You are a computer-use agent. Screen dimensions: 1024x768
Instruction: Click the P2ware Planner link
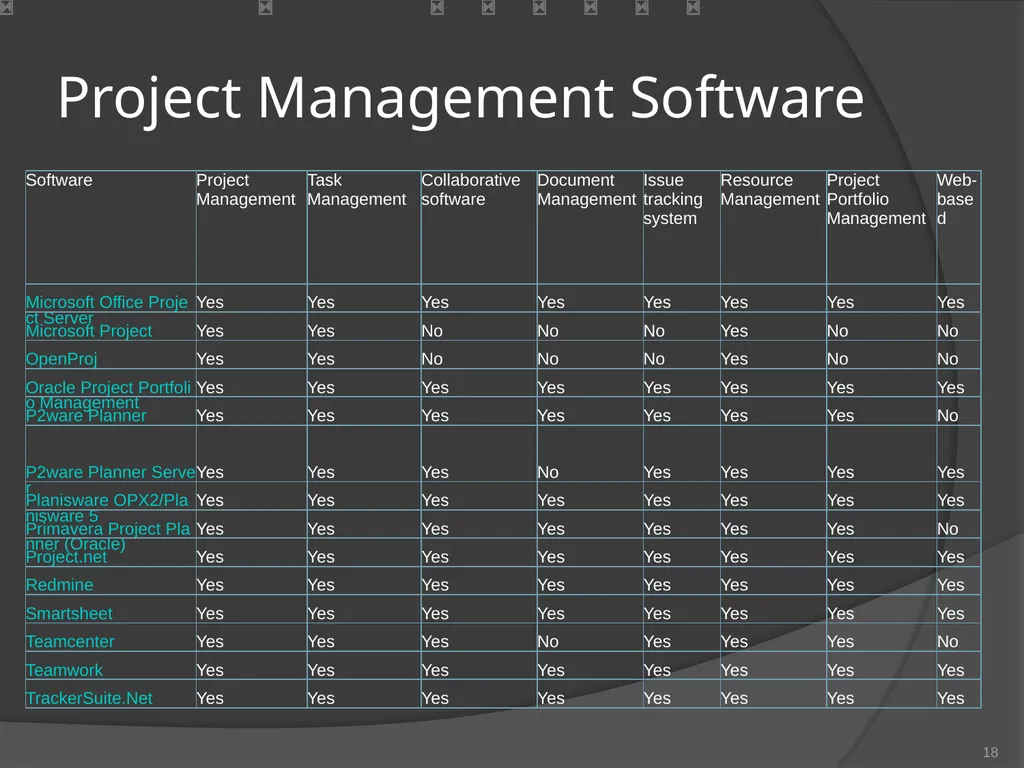(86, 416)
